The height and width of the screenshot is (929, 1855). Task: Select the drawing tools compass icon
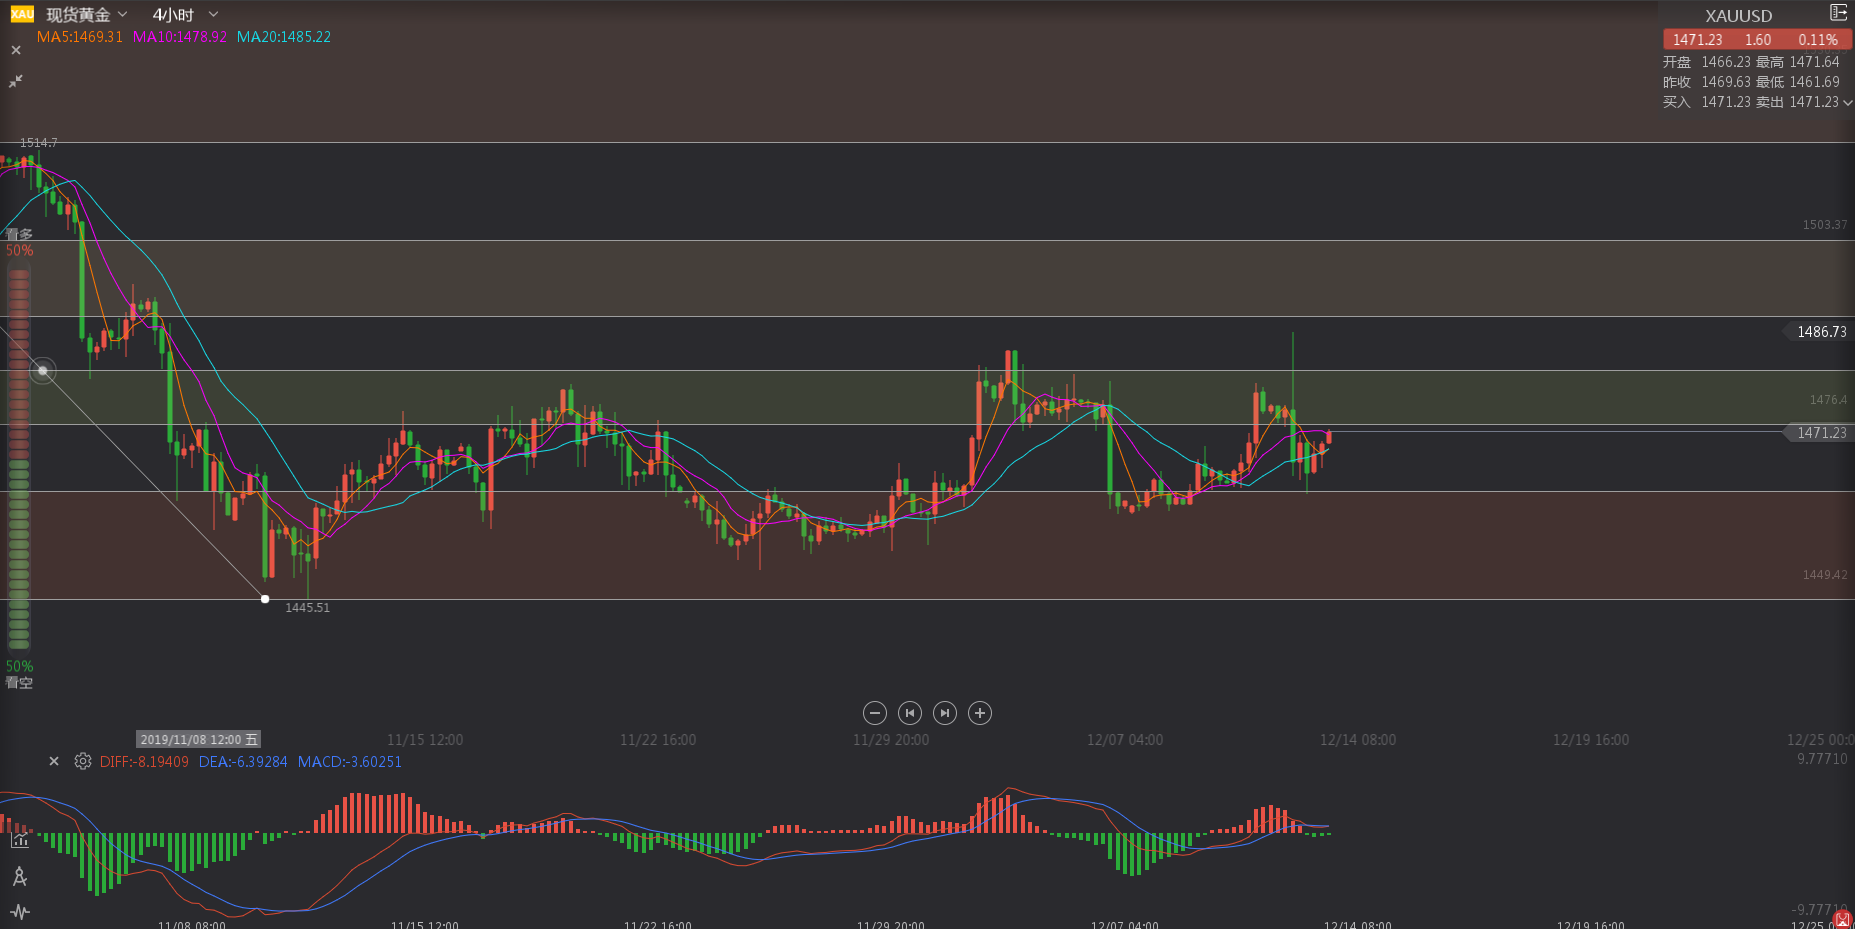point(19,877)
